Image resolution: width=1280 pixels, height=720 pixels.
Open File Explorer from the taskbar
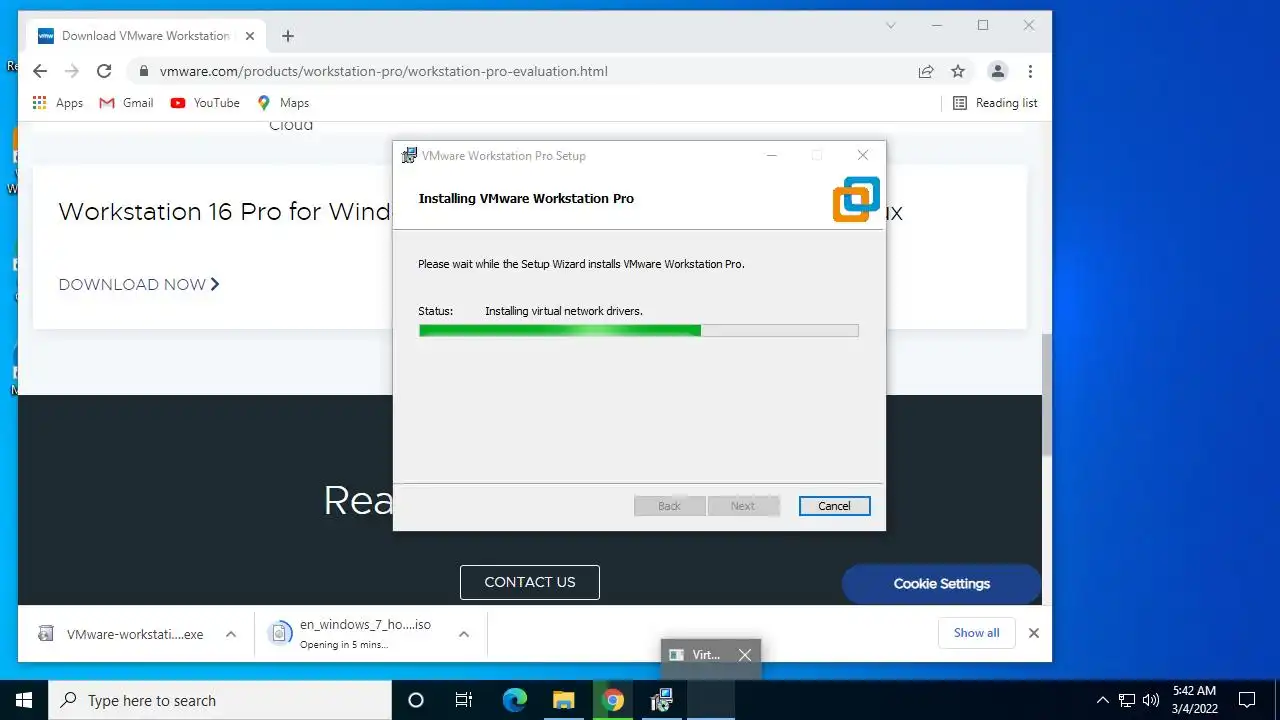[x=564, y=700]
